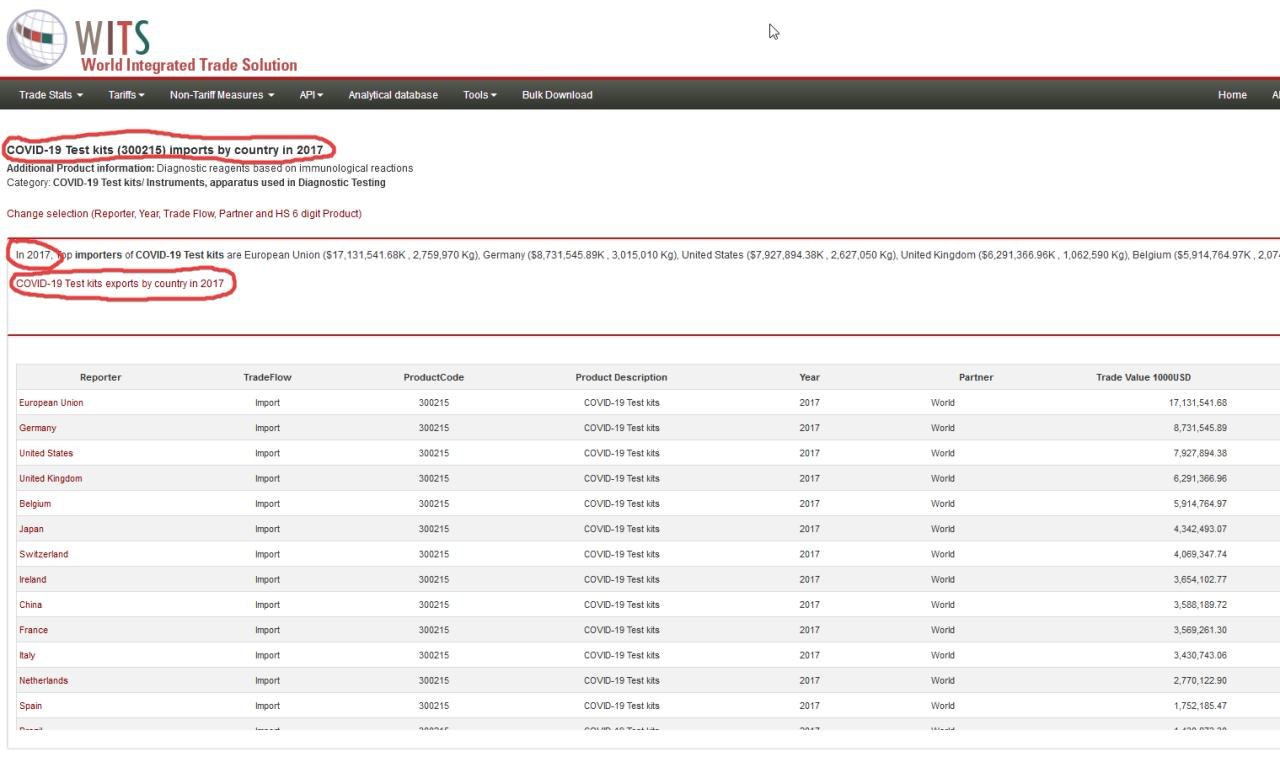Open the Belgium reporter link
Viewport: 1280px width, 762px height.
point(35,504)
